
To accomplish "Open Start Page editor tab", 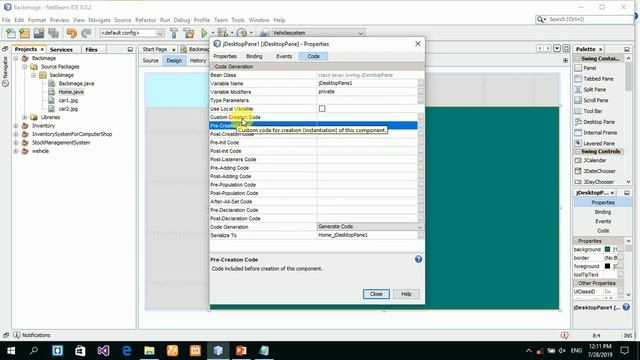I will point(155,49).
